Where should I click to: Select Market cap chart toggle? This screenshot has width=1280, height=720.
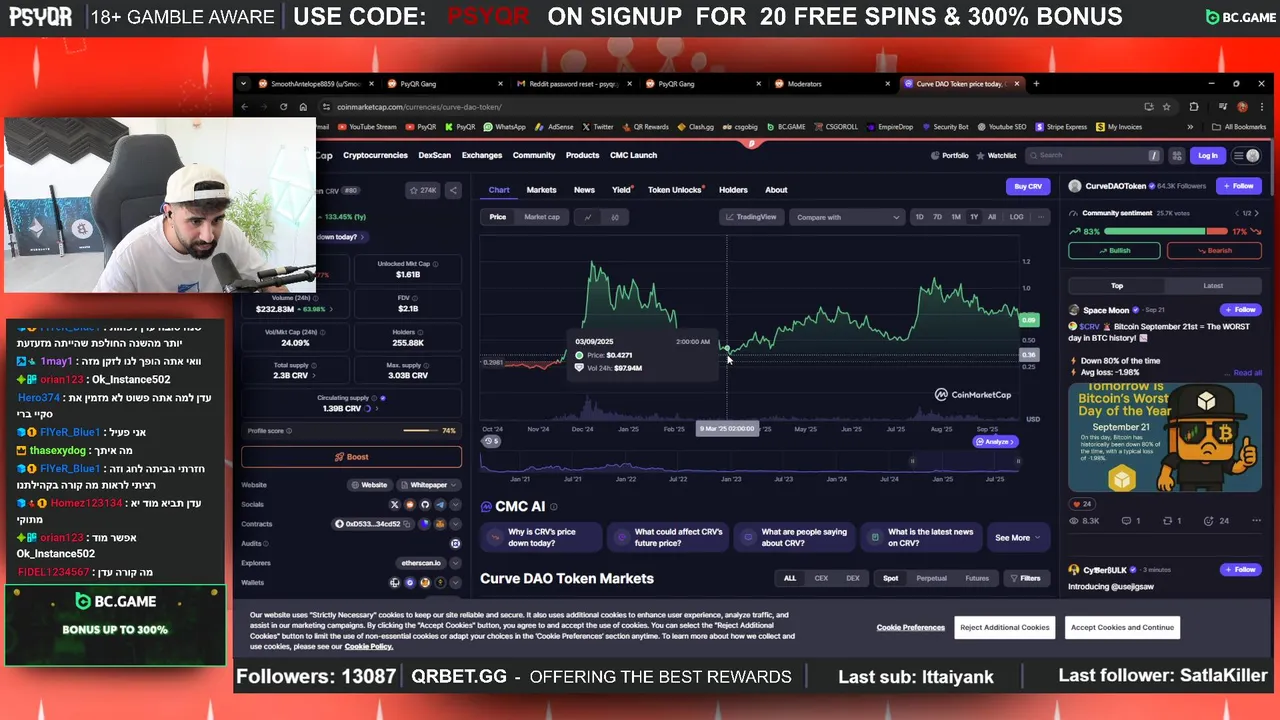coord(542,217)
